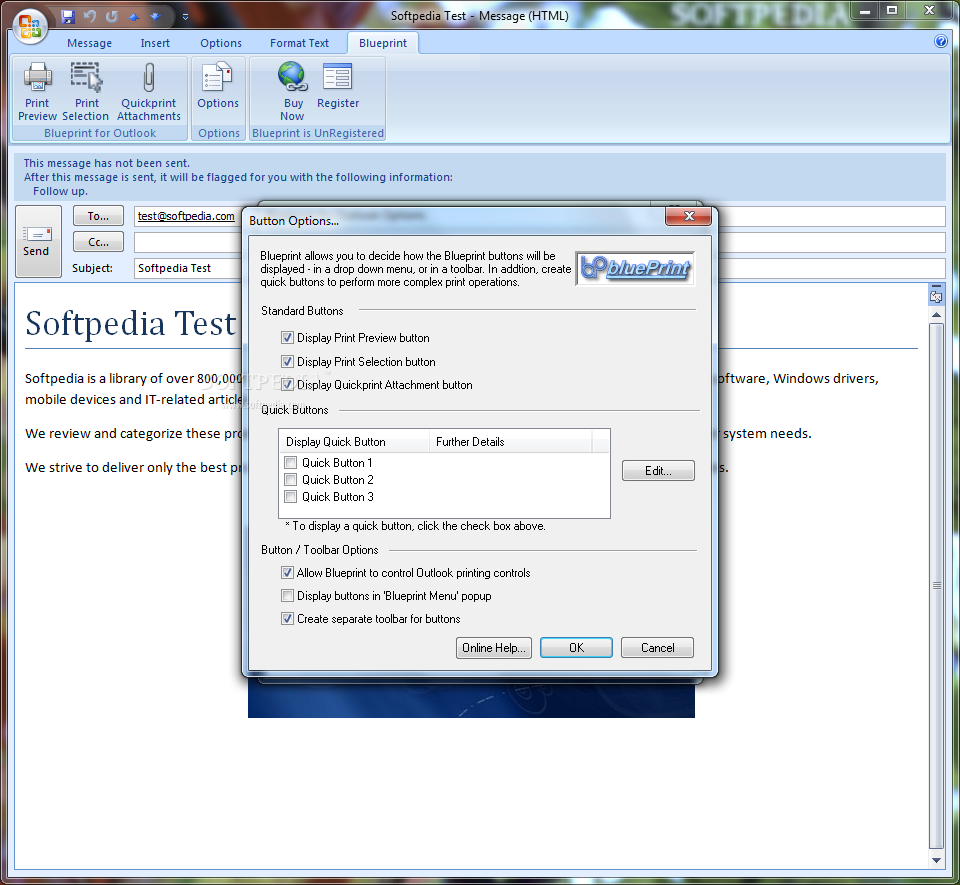Click Further Details column header
Image resolution: width=960 pixels, height=885 pixels.
[x=510, y=441]
